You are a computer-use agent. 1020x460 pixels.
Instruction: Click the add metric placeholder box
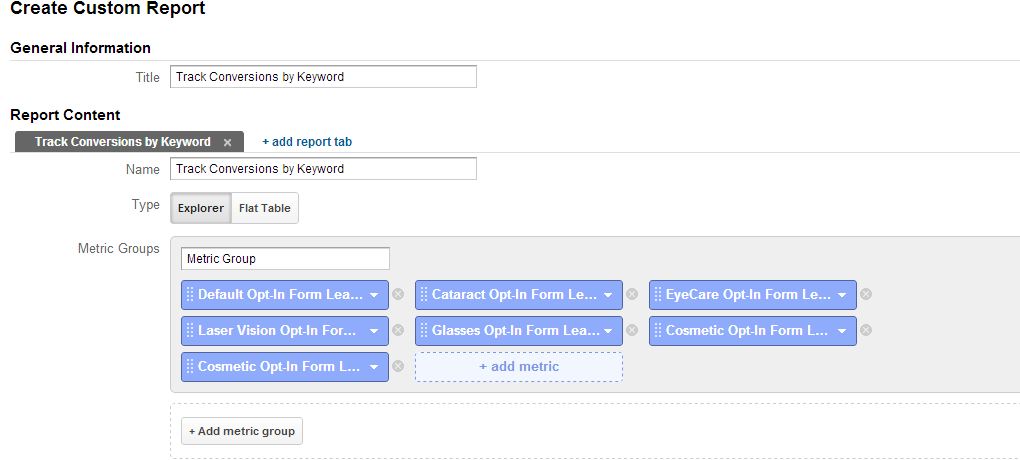tap(519, 367)
